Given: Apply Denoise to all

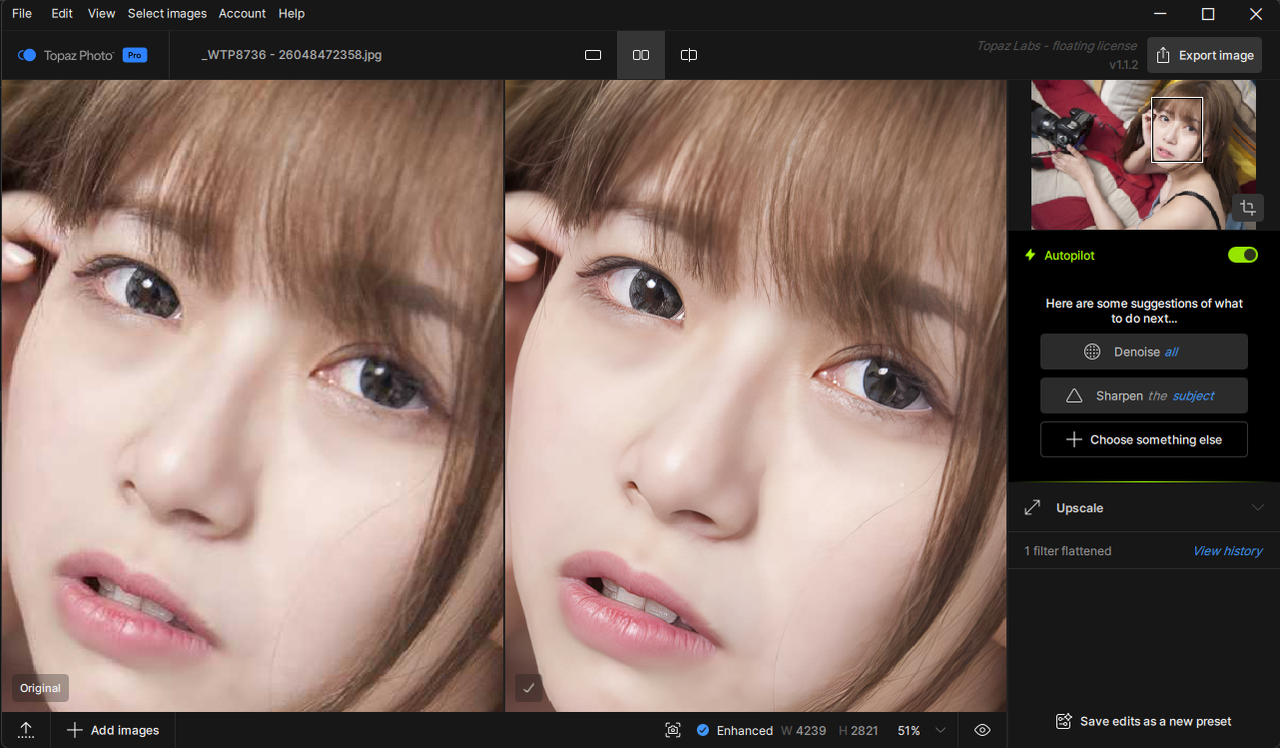Looking at the screenshot, I should 1143,351.
